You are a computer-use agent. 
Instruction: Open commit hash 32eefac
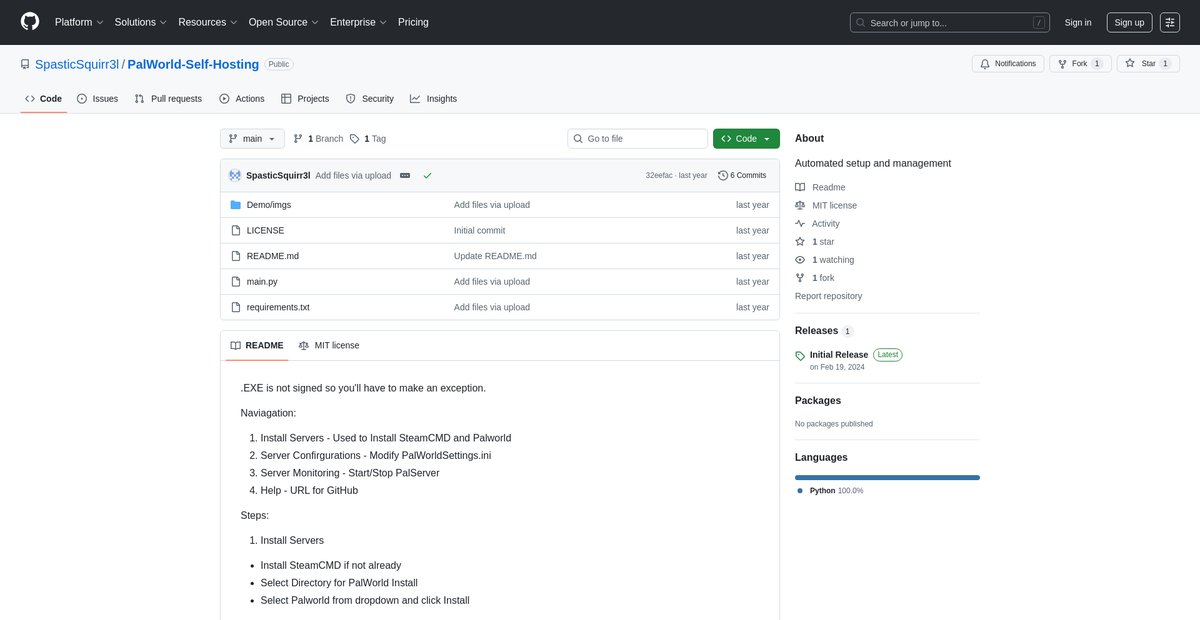pos(659,175)
